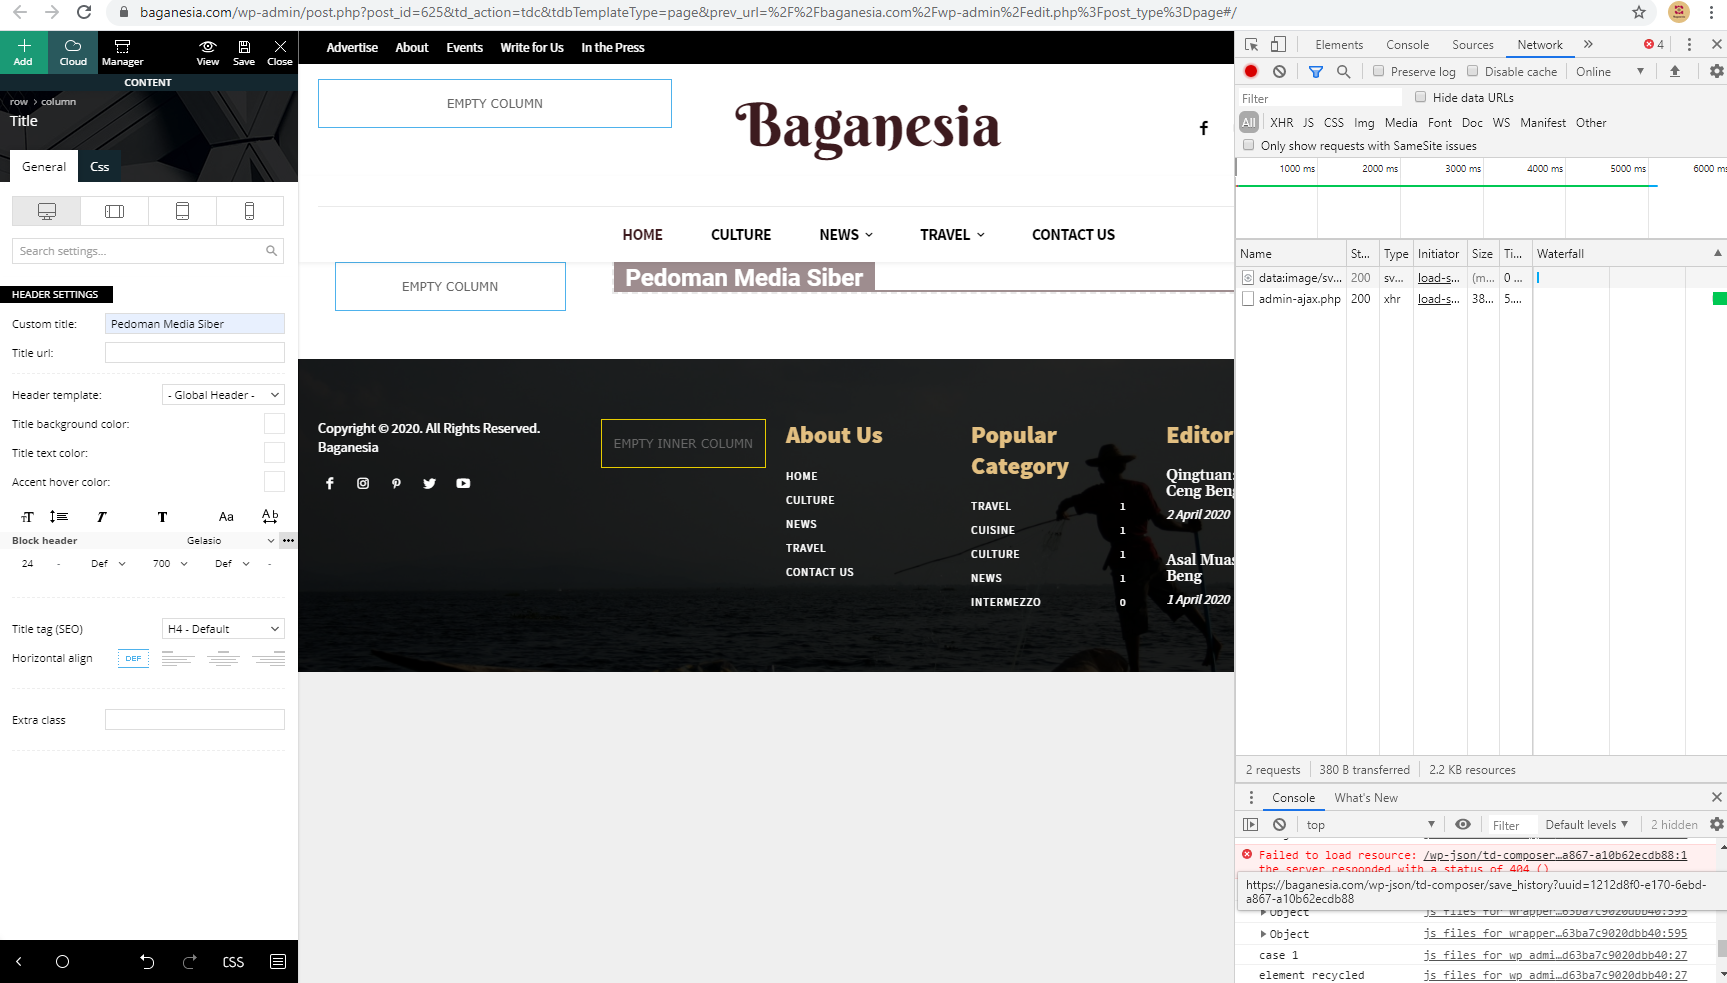Open the italic font style icon
This screenshot has height=983, width=1727.
pyautogui.click(x=101, y=517)
